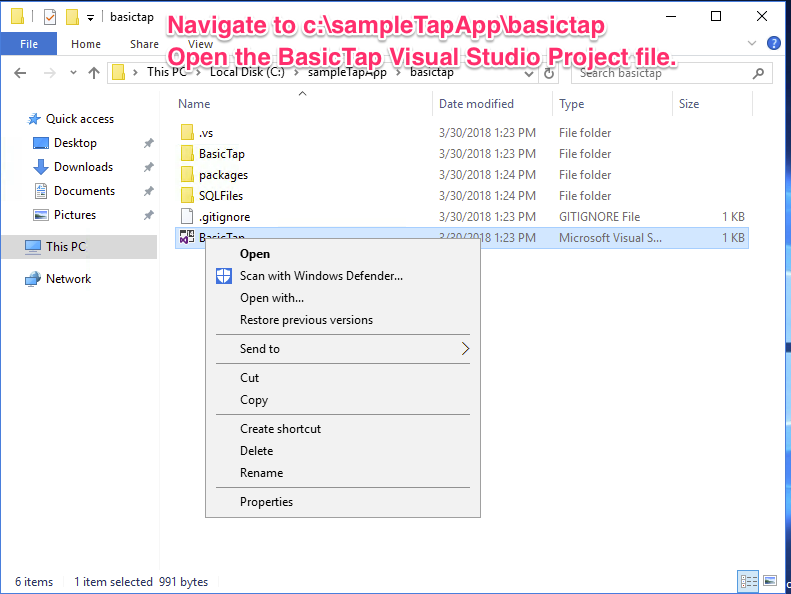Screen dimensions: 791x594
Task: Refresh the basictap folder view
Action: click(549, 74)
